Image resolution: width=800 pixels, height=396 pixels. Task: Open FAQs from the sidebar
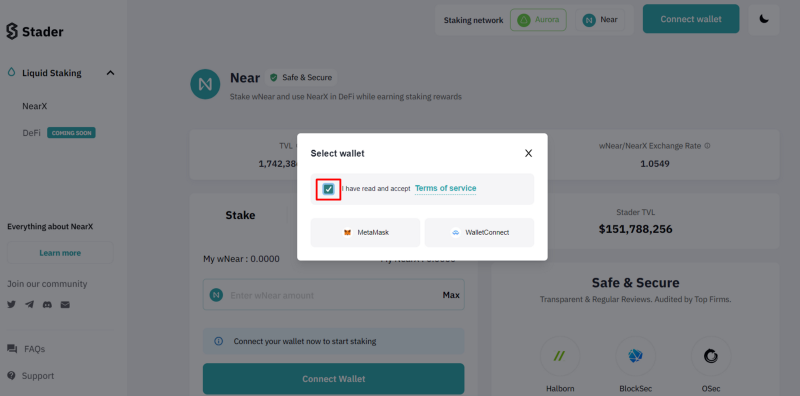(x=35, y=349)
